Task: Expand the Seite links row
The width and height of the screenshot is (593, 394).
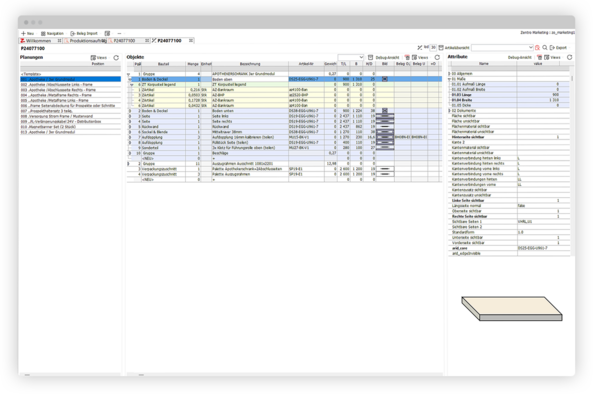Action: click(129, 116)
